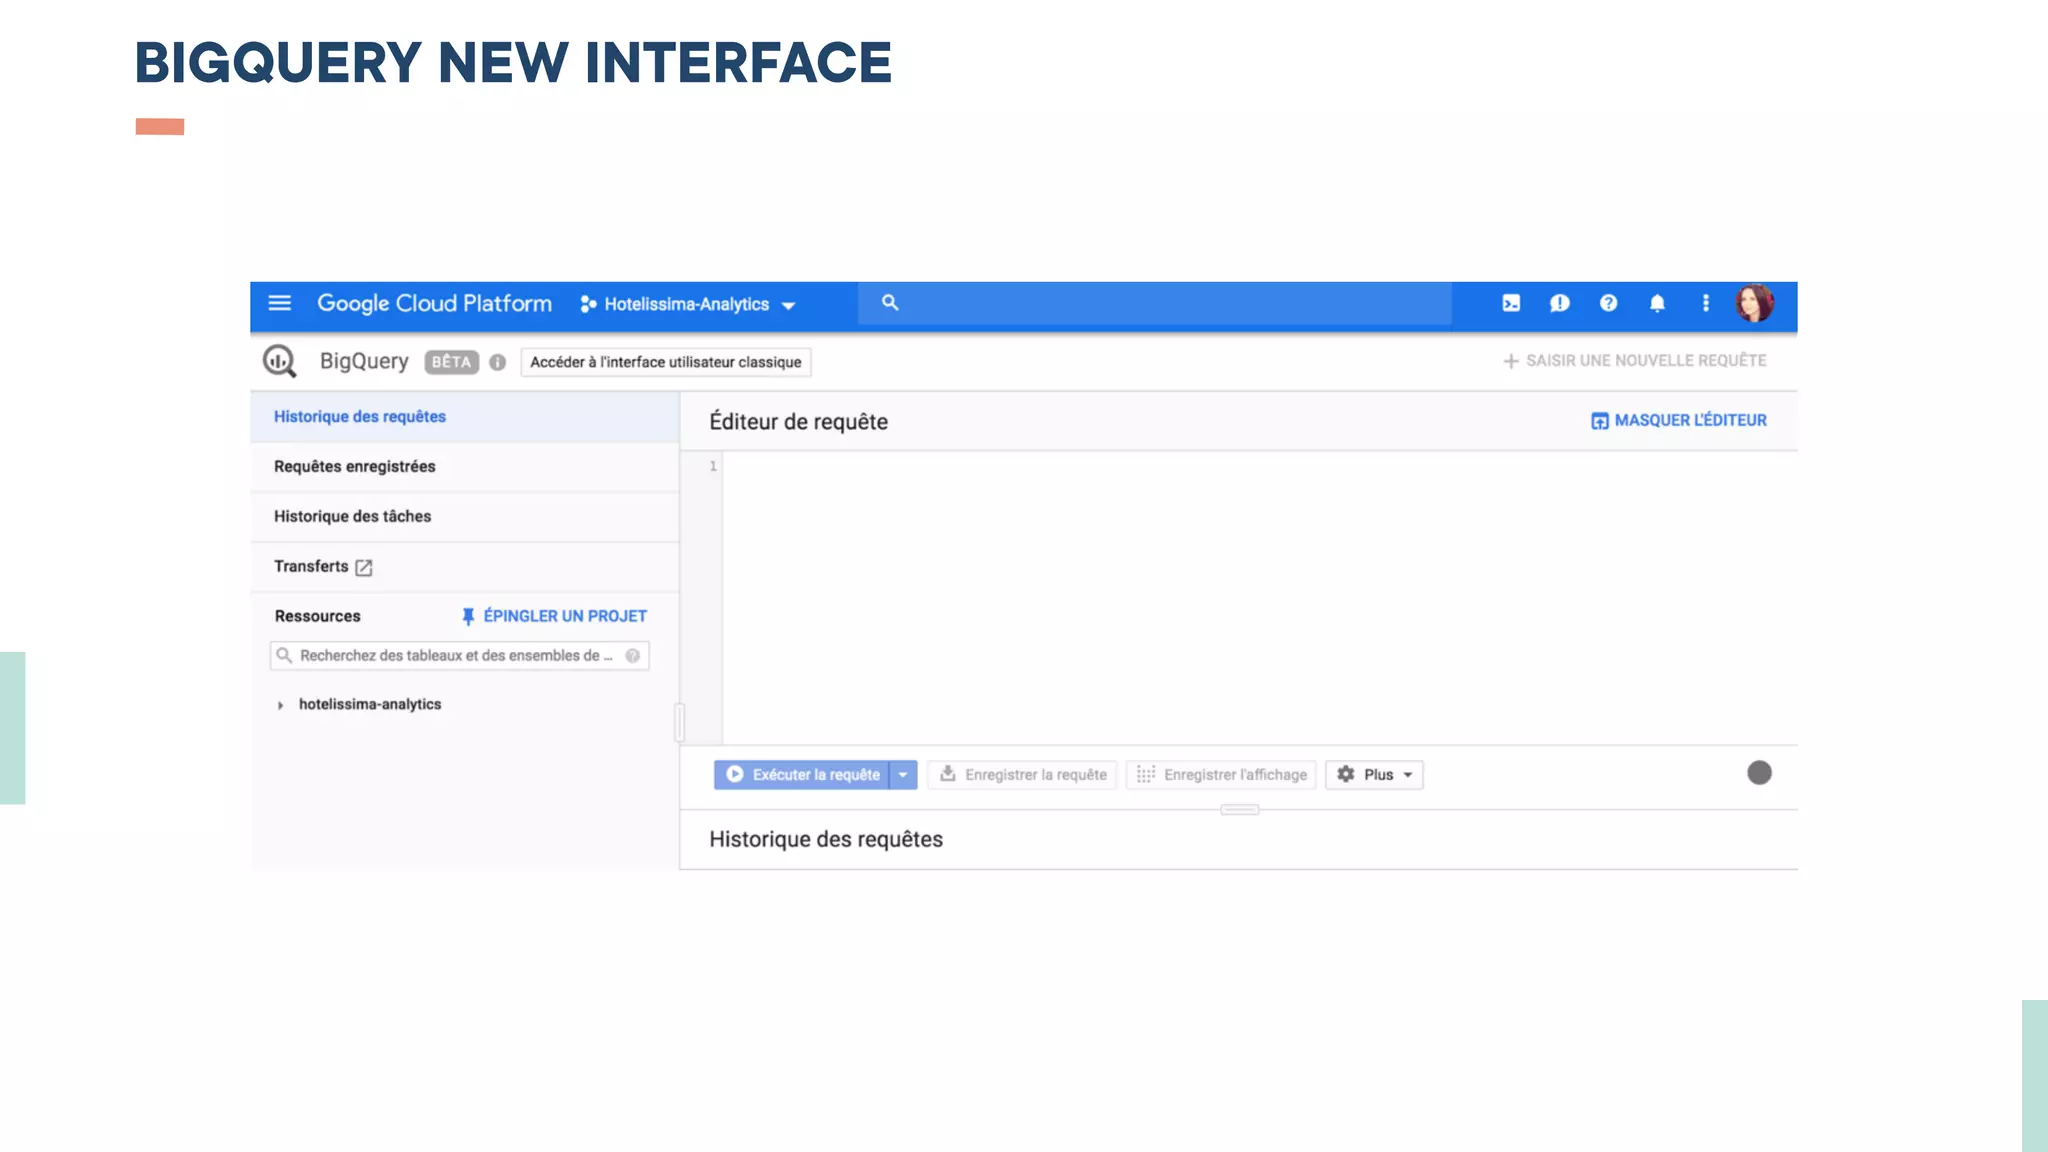Viewport: 2048px width, 1152px height.
Task: Focus the top blue search field
Action: tap(1155, 303)
